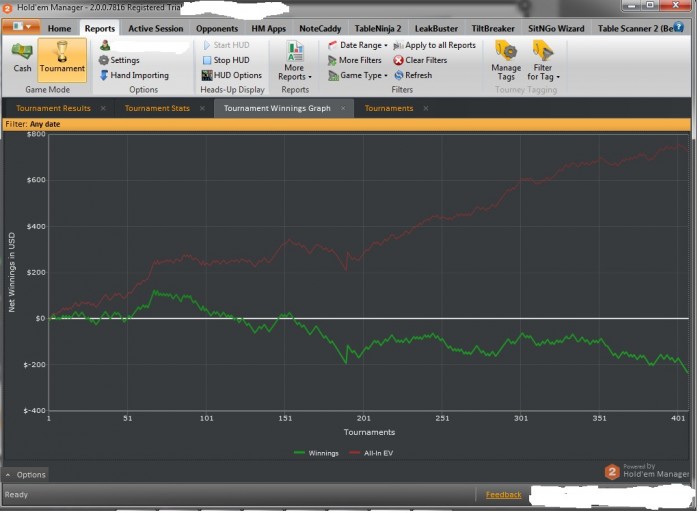Open the Active Session tab
Screen dimensions: 700x513
(156, 29)
